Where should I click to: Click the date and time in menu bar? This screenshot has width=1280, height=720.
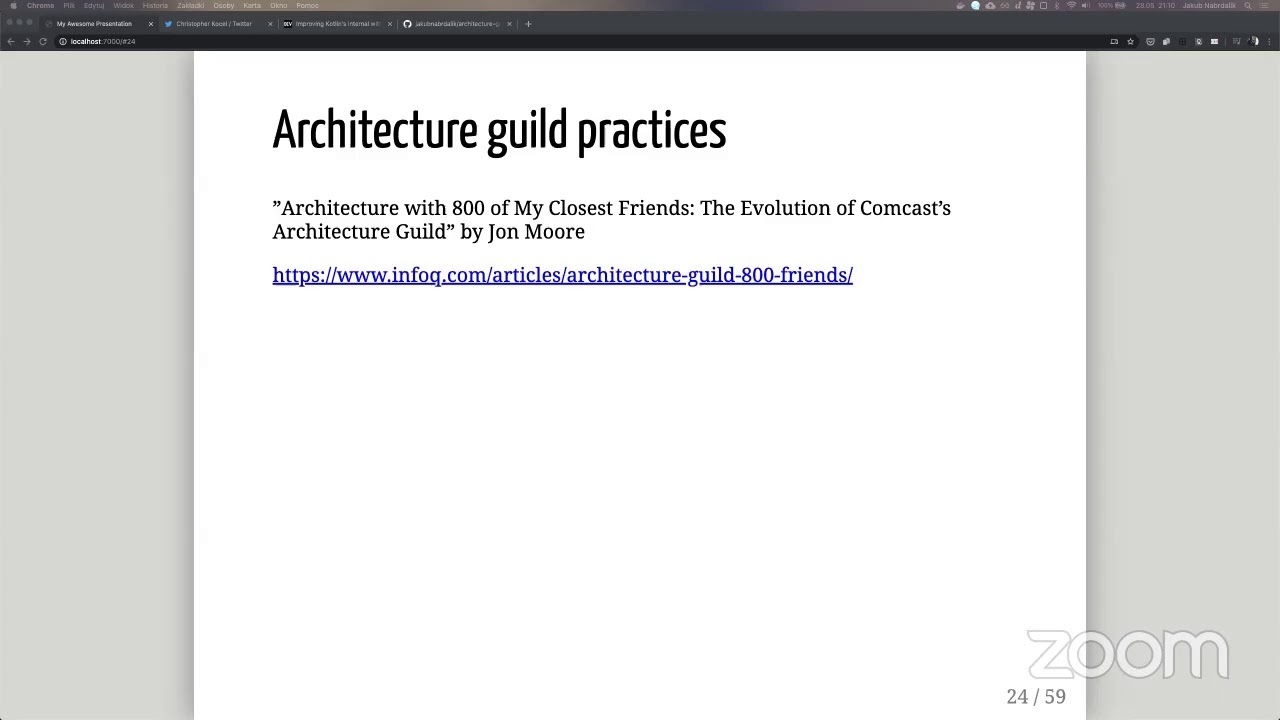pyautogui.click(x=1155, y=5)
